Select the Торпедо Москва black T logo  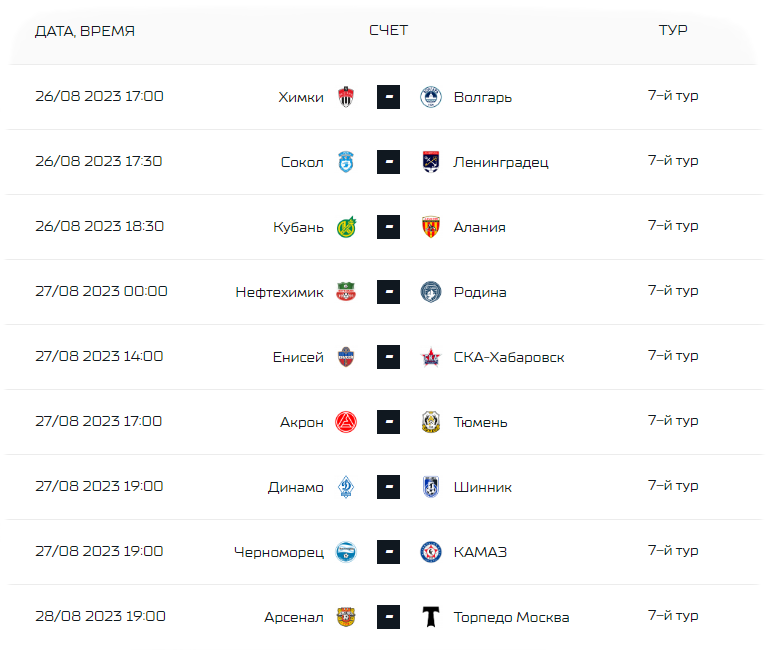point(431,617)
